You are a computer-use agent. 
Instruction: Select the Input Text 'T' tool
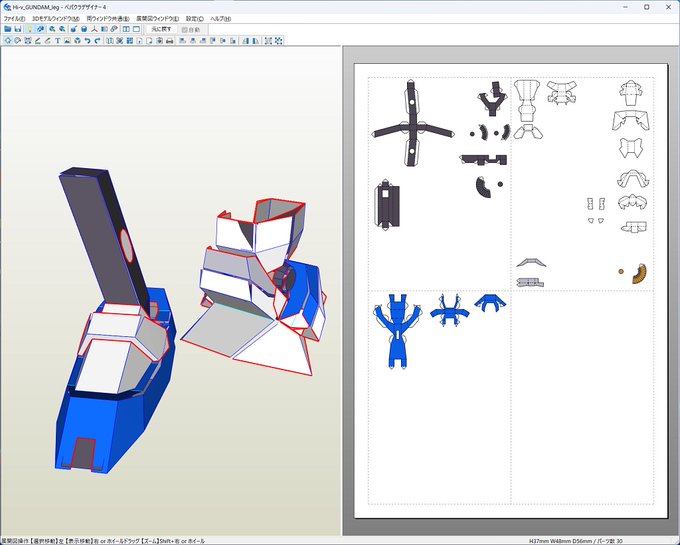pyautogui.click(x=57, y=41)
